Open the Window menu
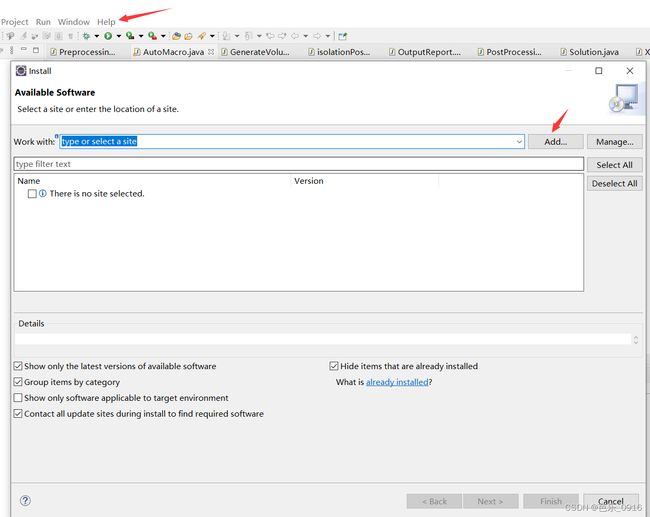650x517 pixels. click(x=74, y=22)
